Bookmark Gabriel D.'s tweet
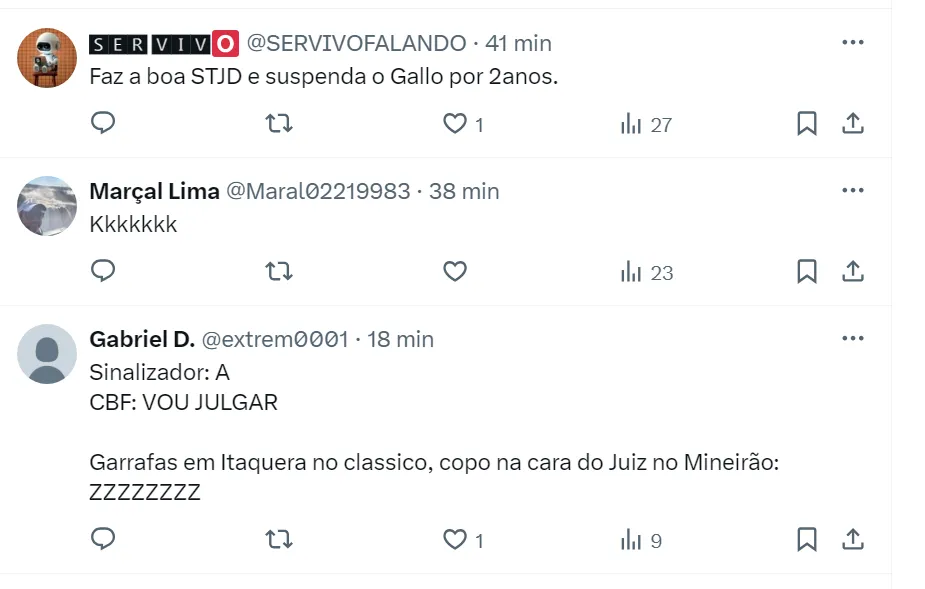The width and height of the screenshot is (925, 589). tap(807, 540)
